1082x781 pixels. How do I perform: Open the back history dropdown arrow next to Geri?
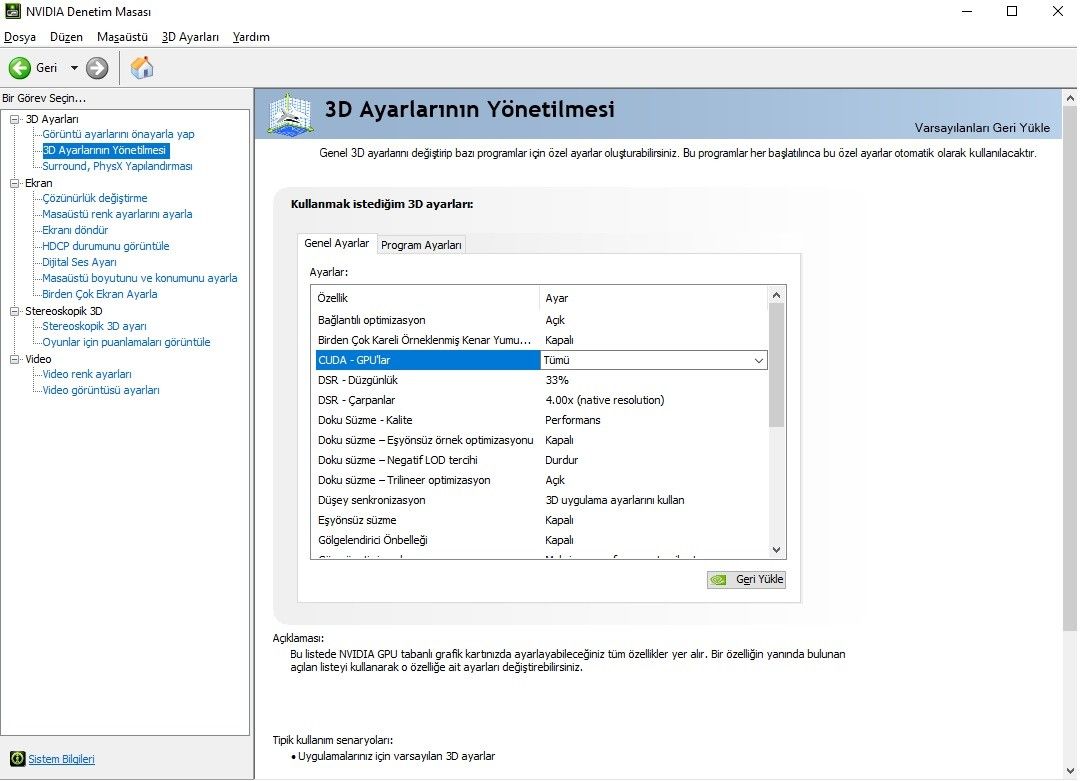pos(74,68)
